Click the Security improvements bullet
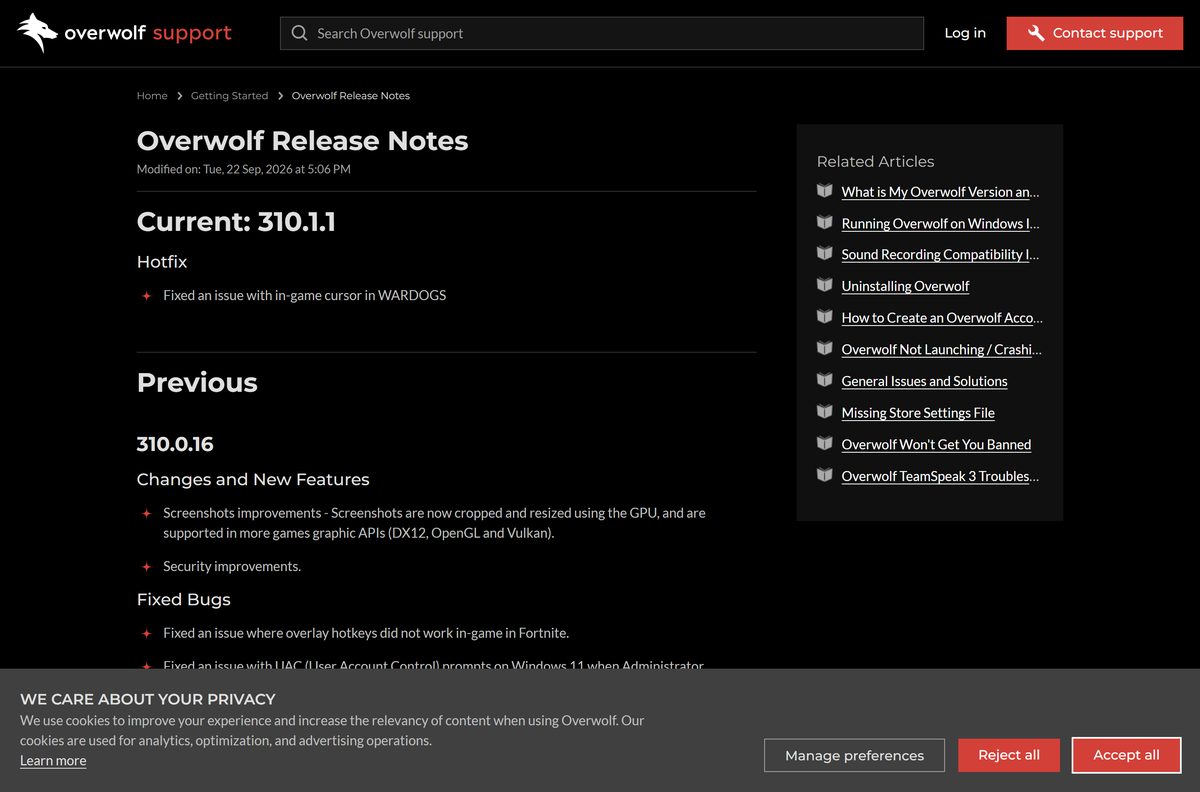This screenshot has height=792, width=1200. coord(232,566)
